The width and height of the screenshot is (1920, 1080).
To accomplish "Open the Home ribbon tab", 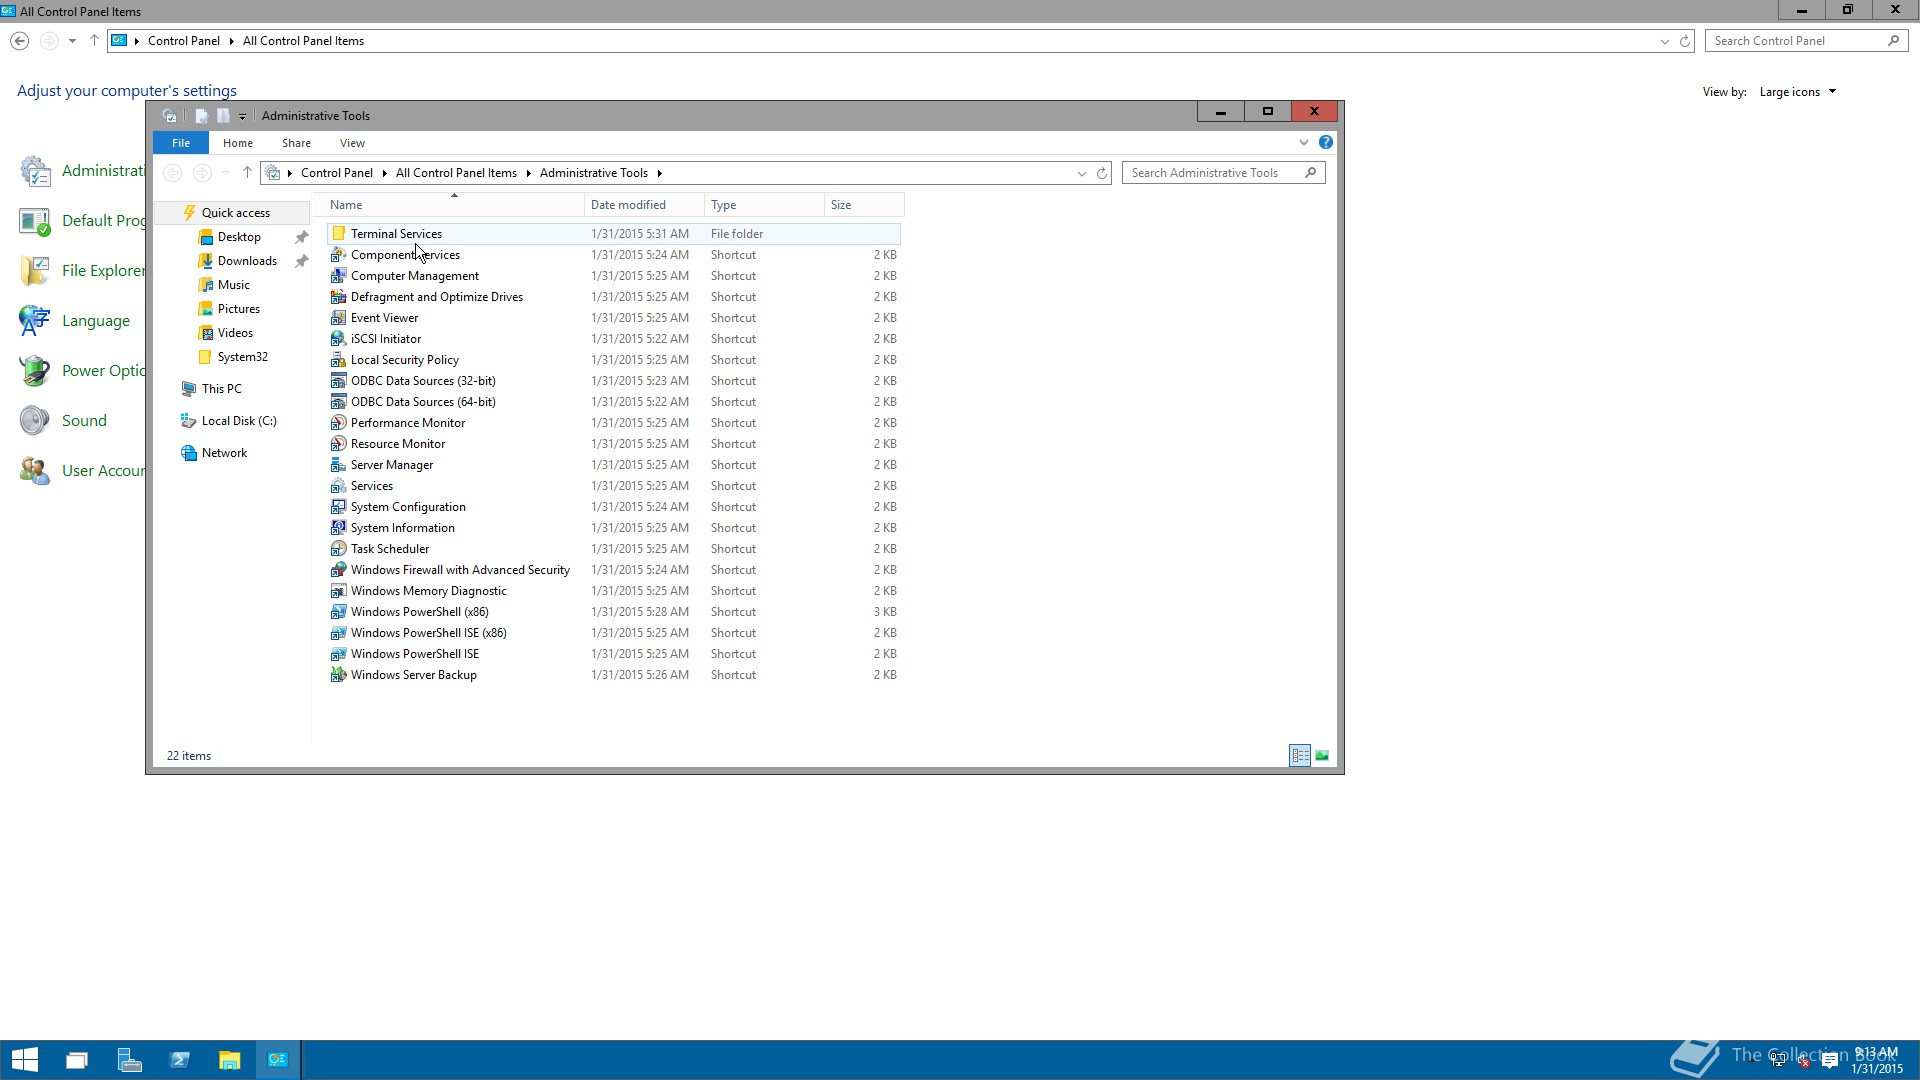I will (238, 143).
